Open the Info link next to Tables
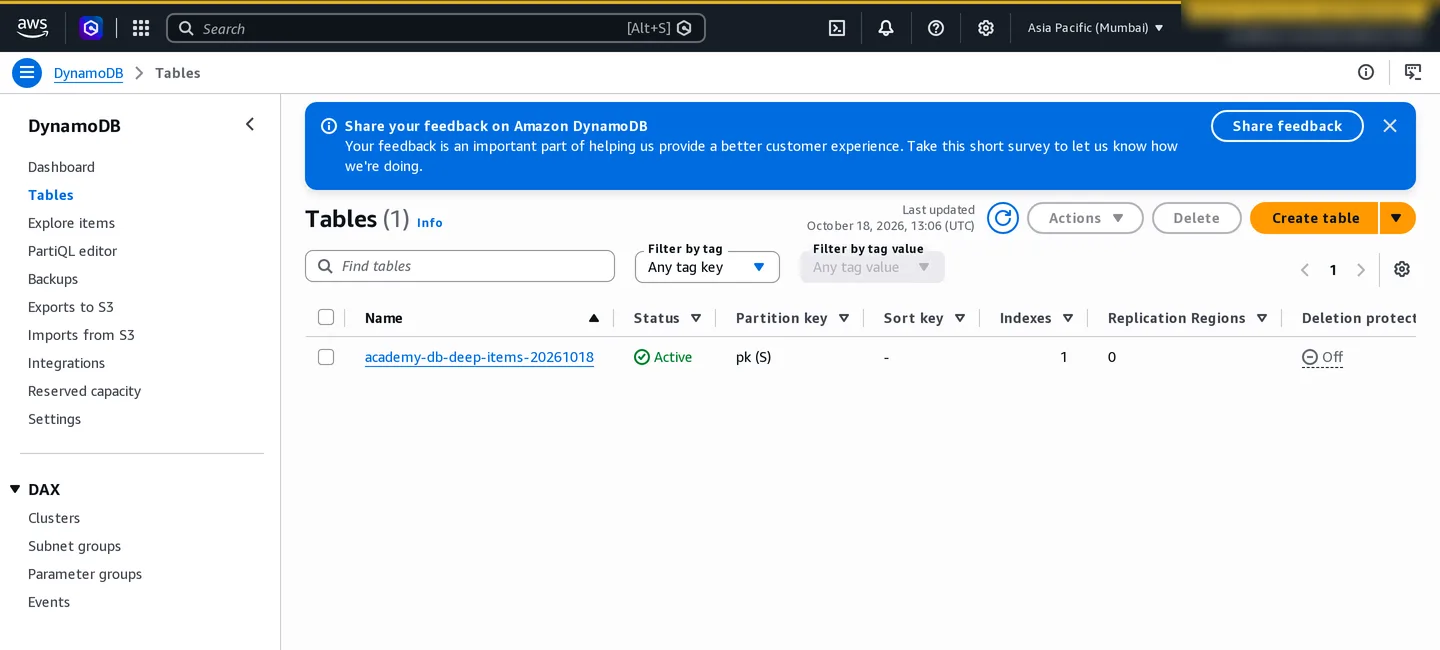 point(429,222)
